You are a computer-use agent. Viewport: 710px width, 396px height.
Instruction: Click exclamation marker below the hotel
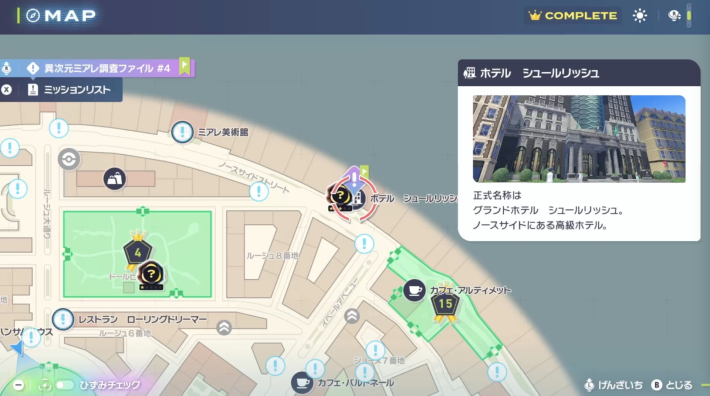[364, 243]
